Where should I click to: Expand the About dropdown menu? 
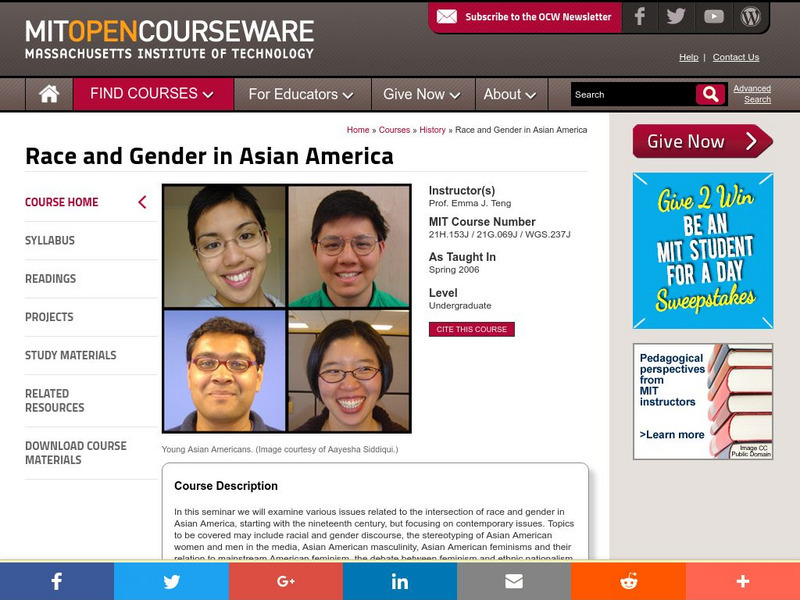510,94
